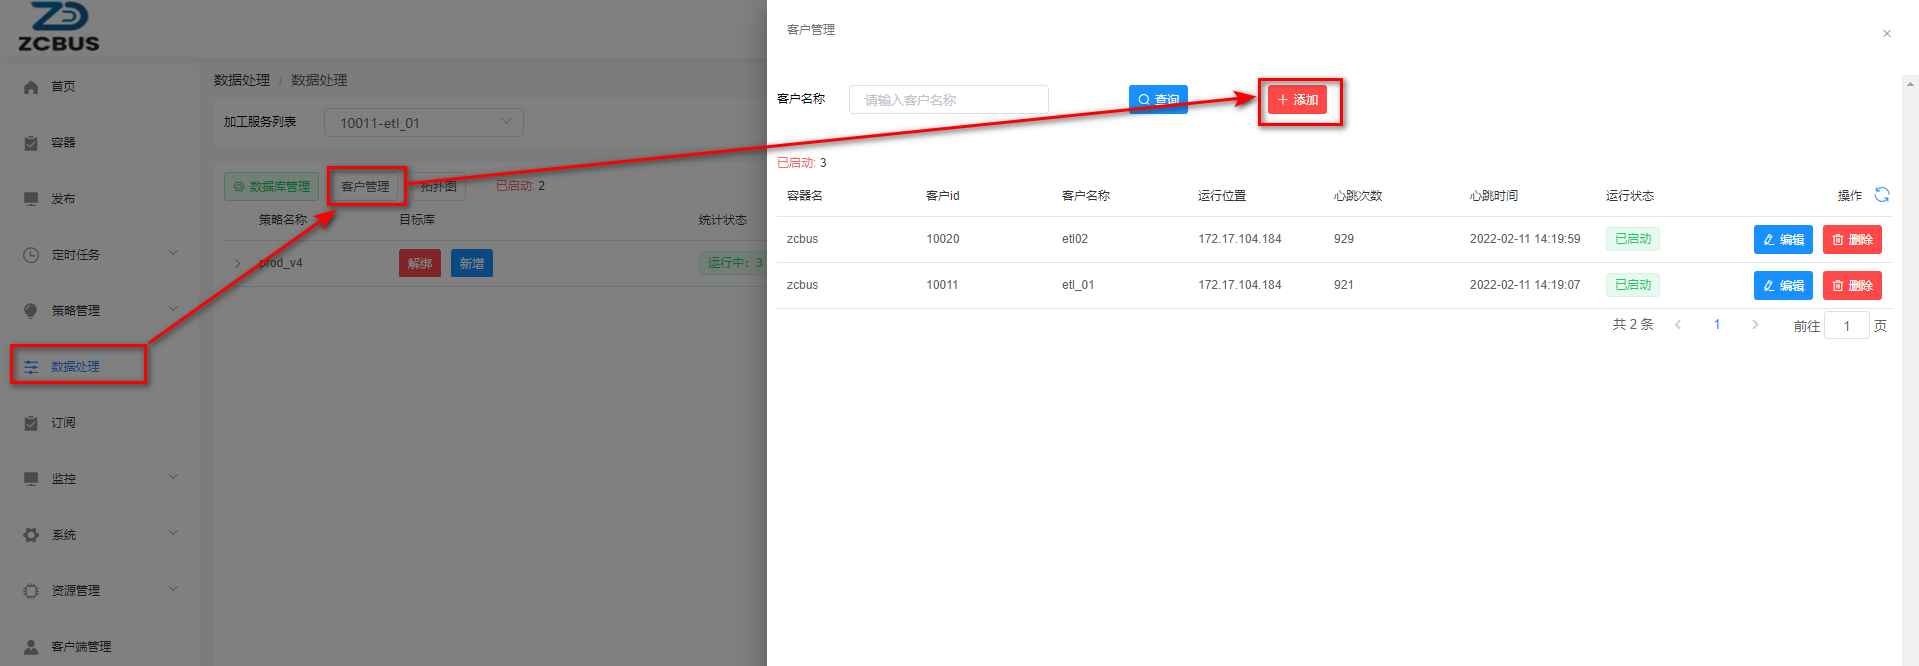Click the 发布 monitor icon
This screenshot has height=666, width=1919.
pos(31,199)
